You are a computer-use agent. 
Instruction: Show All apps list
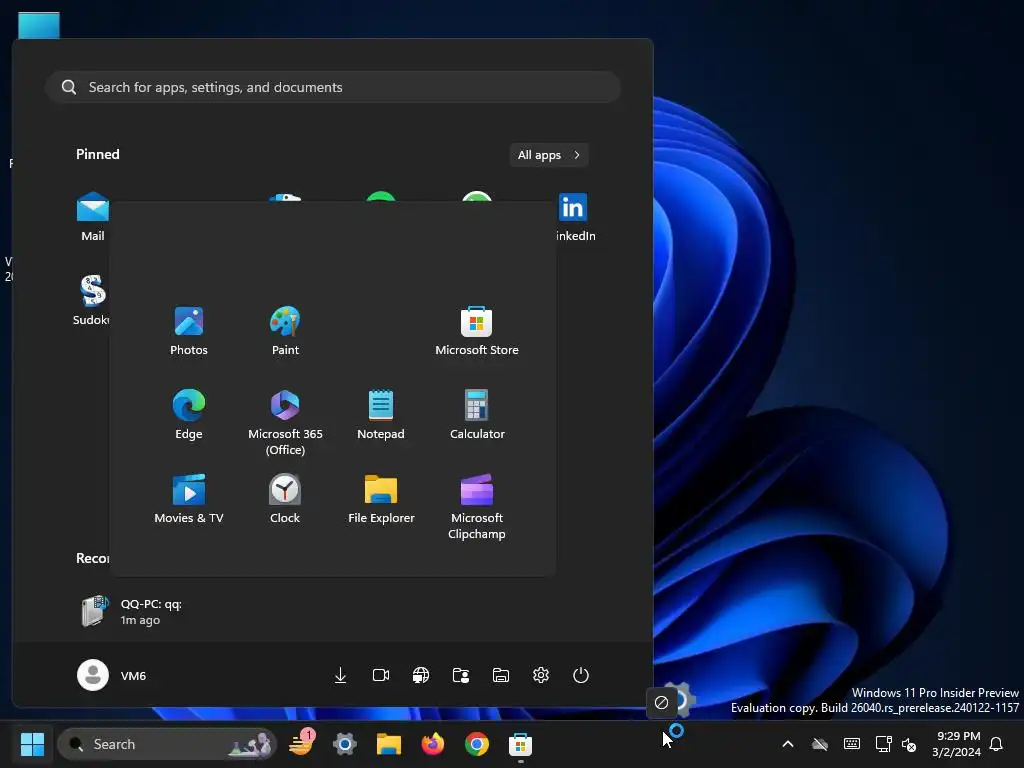[x=549, y=155]
